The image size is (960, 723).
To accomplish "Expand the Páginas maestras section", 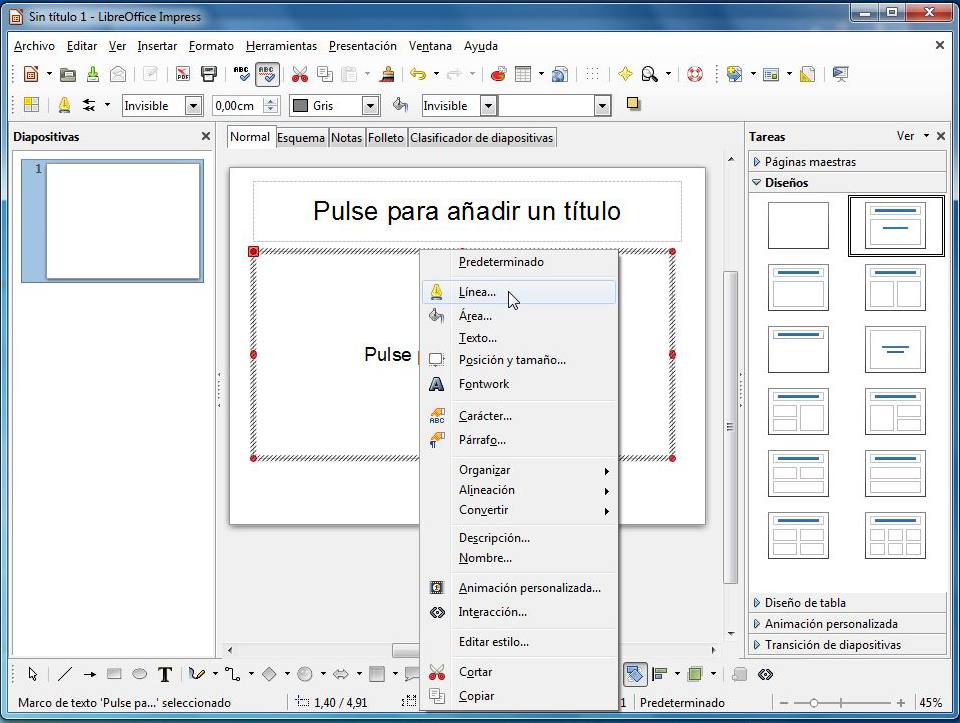I will pos(848,162).
